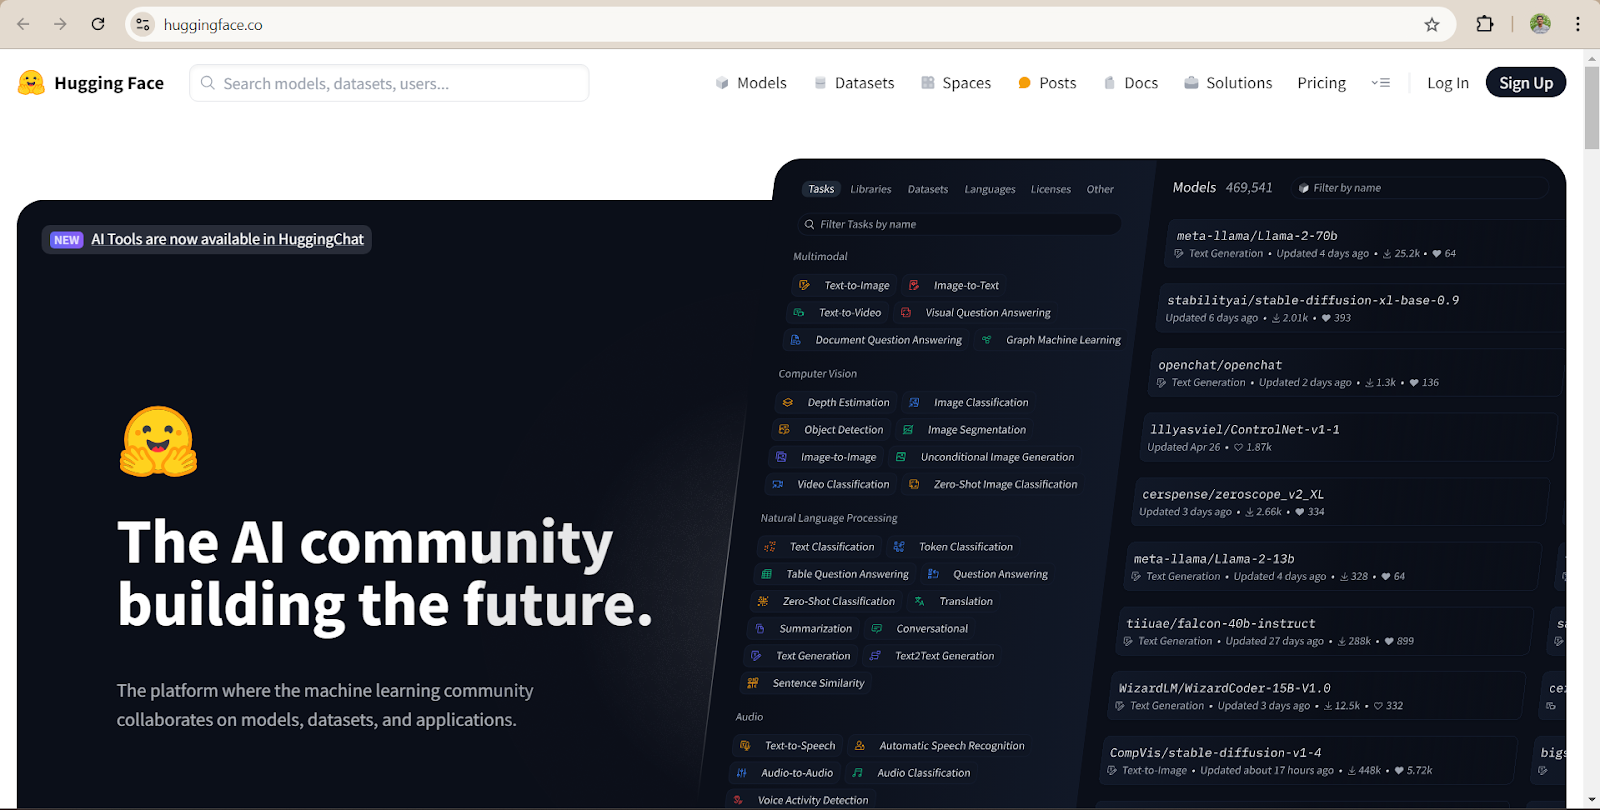Open the browser extensions puzzle icon

point(1485,24)
